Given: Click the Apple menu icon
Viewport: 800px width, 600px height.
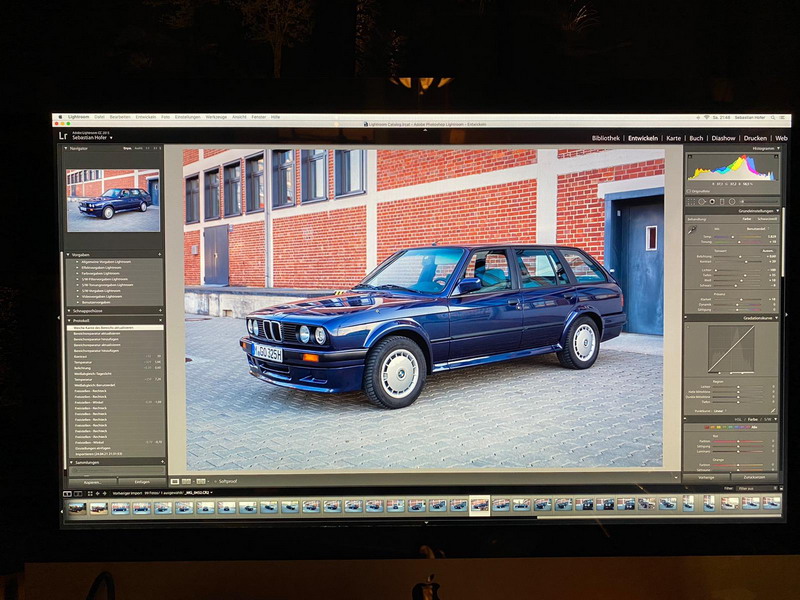Looking at the screenshot, I should click(59, 117).
